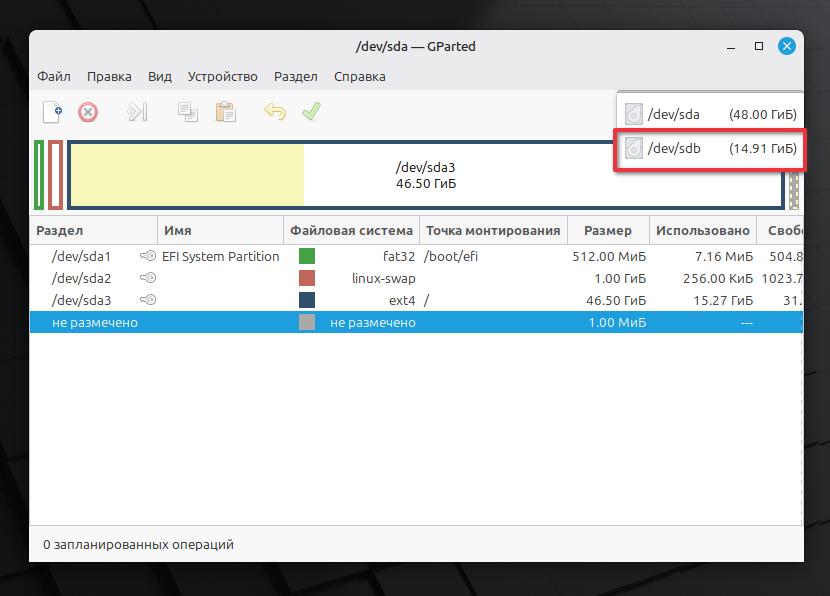Click the Resize/Move partition toolbar icon

(x=137, y=112)
